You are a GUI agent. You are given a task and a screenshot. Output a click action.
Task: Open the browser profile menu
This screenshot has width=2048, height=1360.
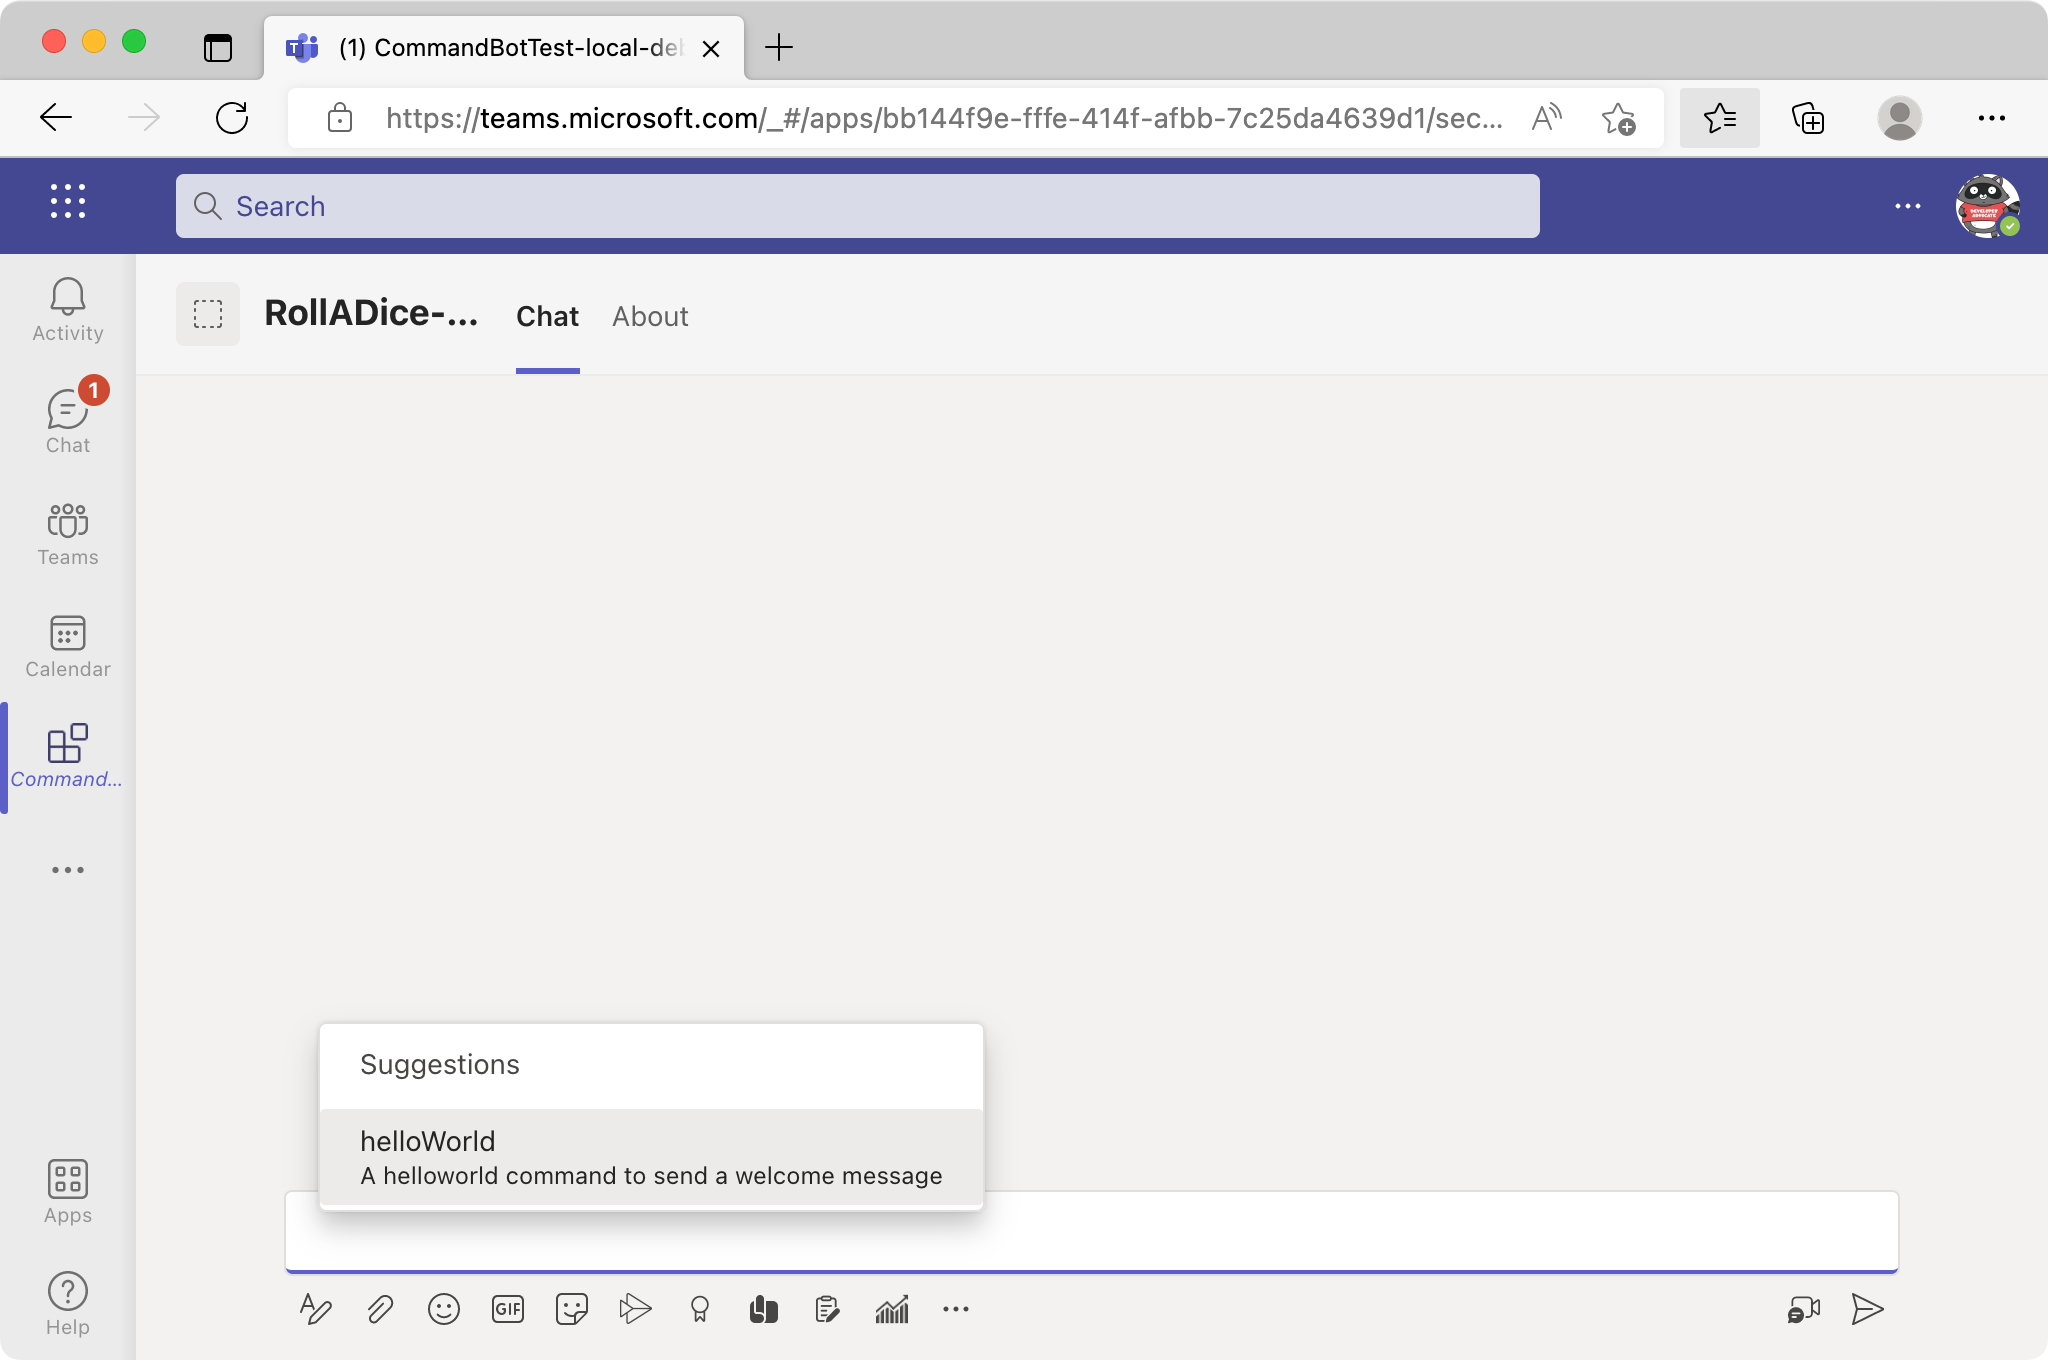click(1900, 118)
